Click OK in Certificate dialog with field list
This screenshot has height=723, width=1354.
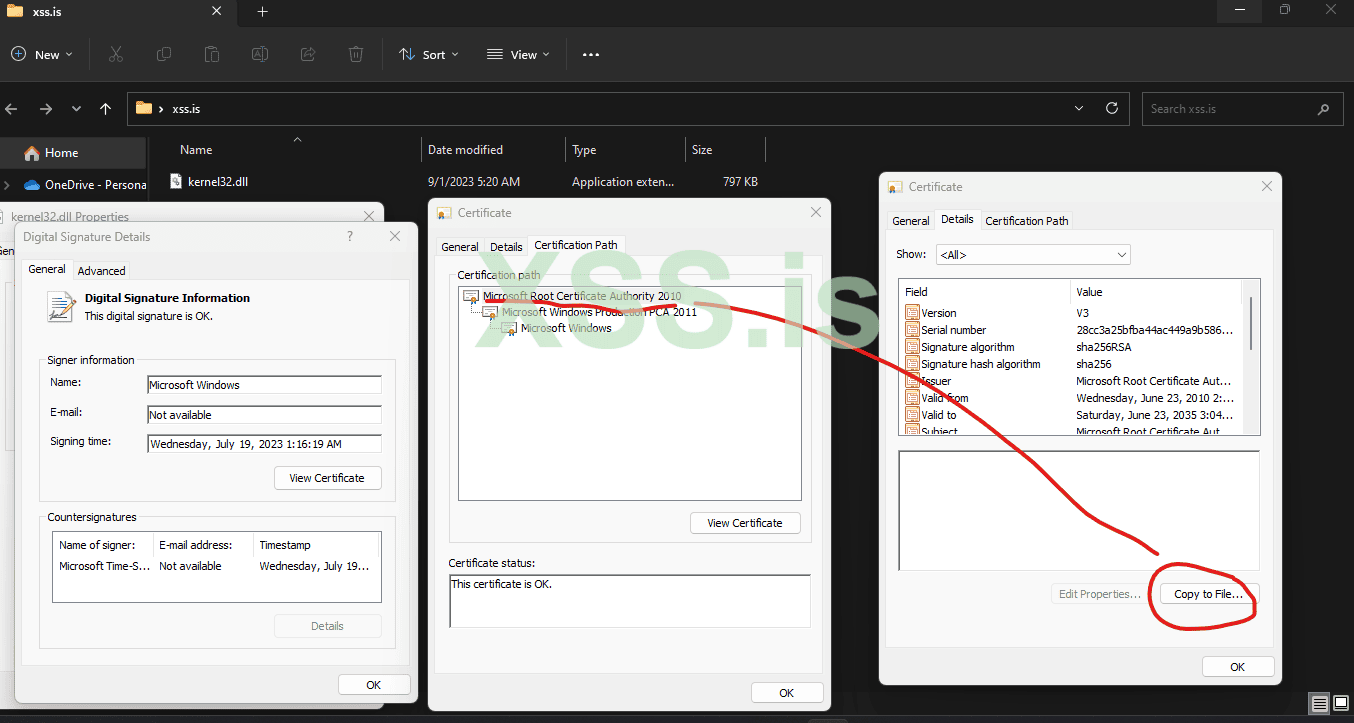[x=1238, y=667]
